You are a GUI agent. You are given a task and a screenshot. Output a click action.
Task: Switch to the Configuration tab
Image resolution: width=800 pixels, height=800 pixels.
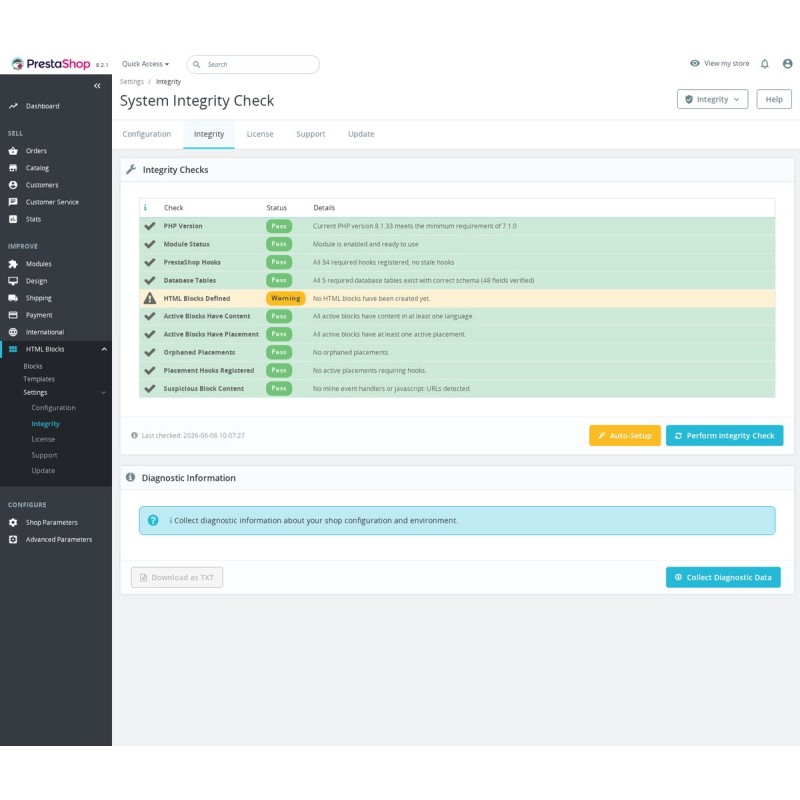(x=147, y=134)
